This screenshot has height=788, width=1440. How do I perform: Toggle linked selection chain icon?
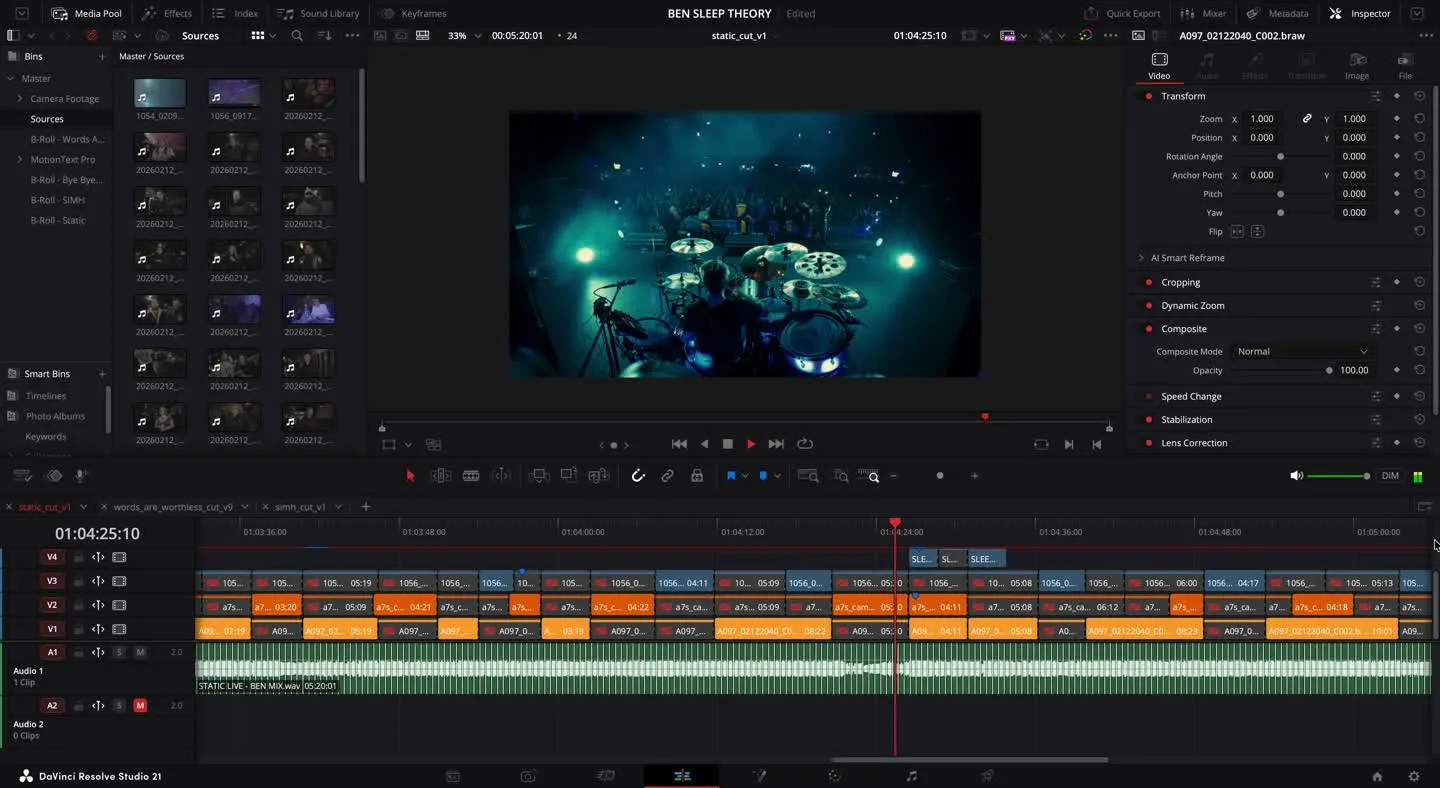667,476
